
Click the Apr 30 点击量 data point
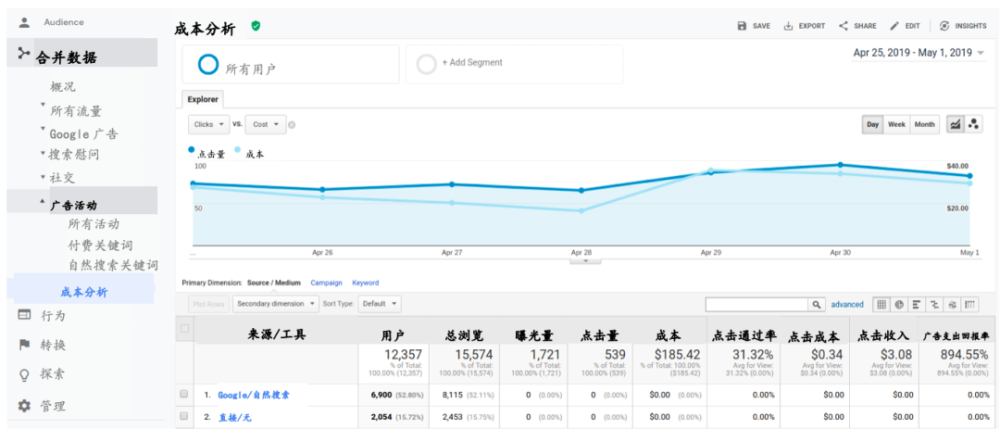coord(840,165)
